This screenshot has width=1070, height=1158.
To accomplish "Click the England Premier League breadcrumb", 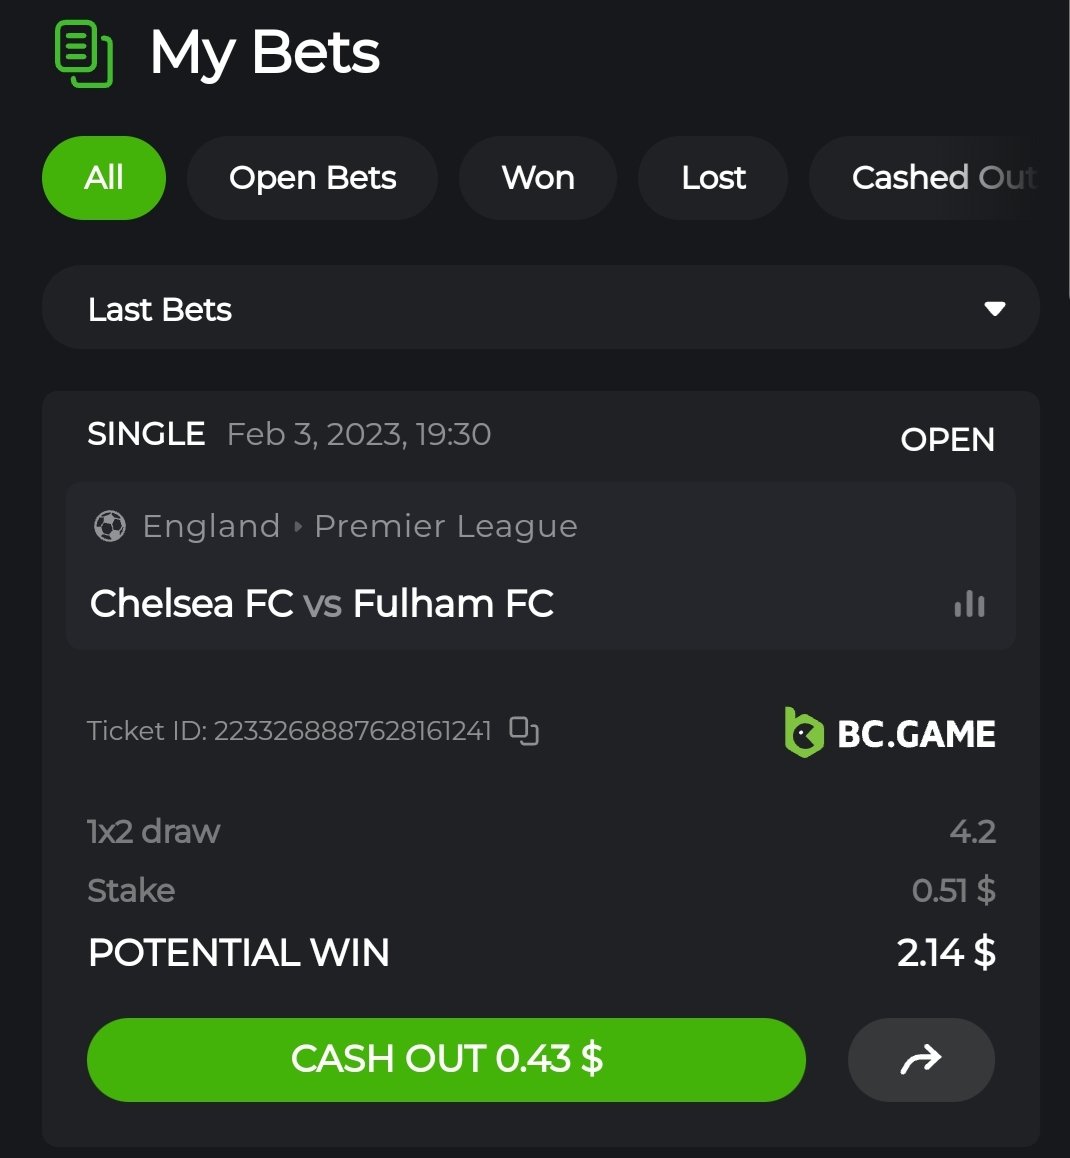I will (360, 526).
